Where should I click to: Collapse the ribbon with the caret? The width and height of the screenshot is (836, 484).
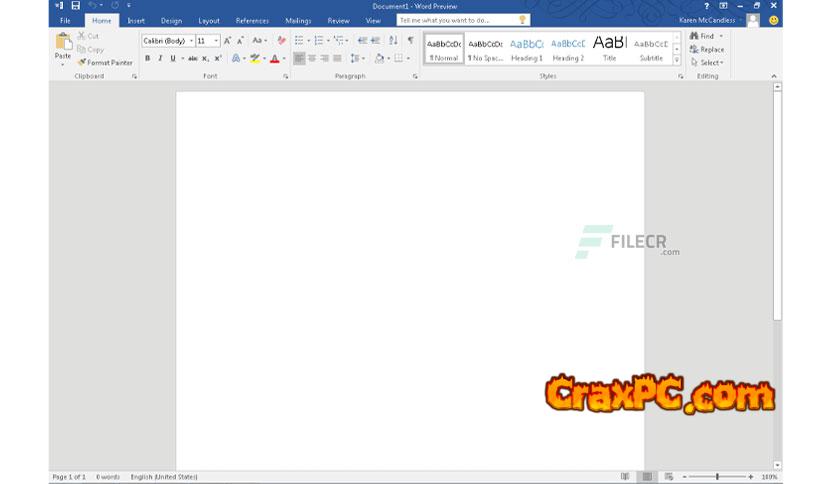click(774, 77)
